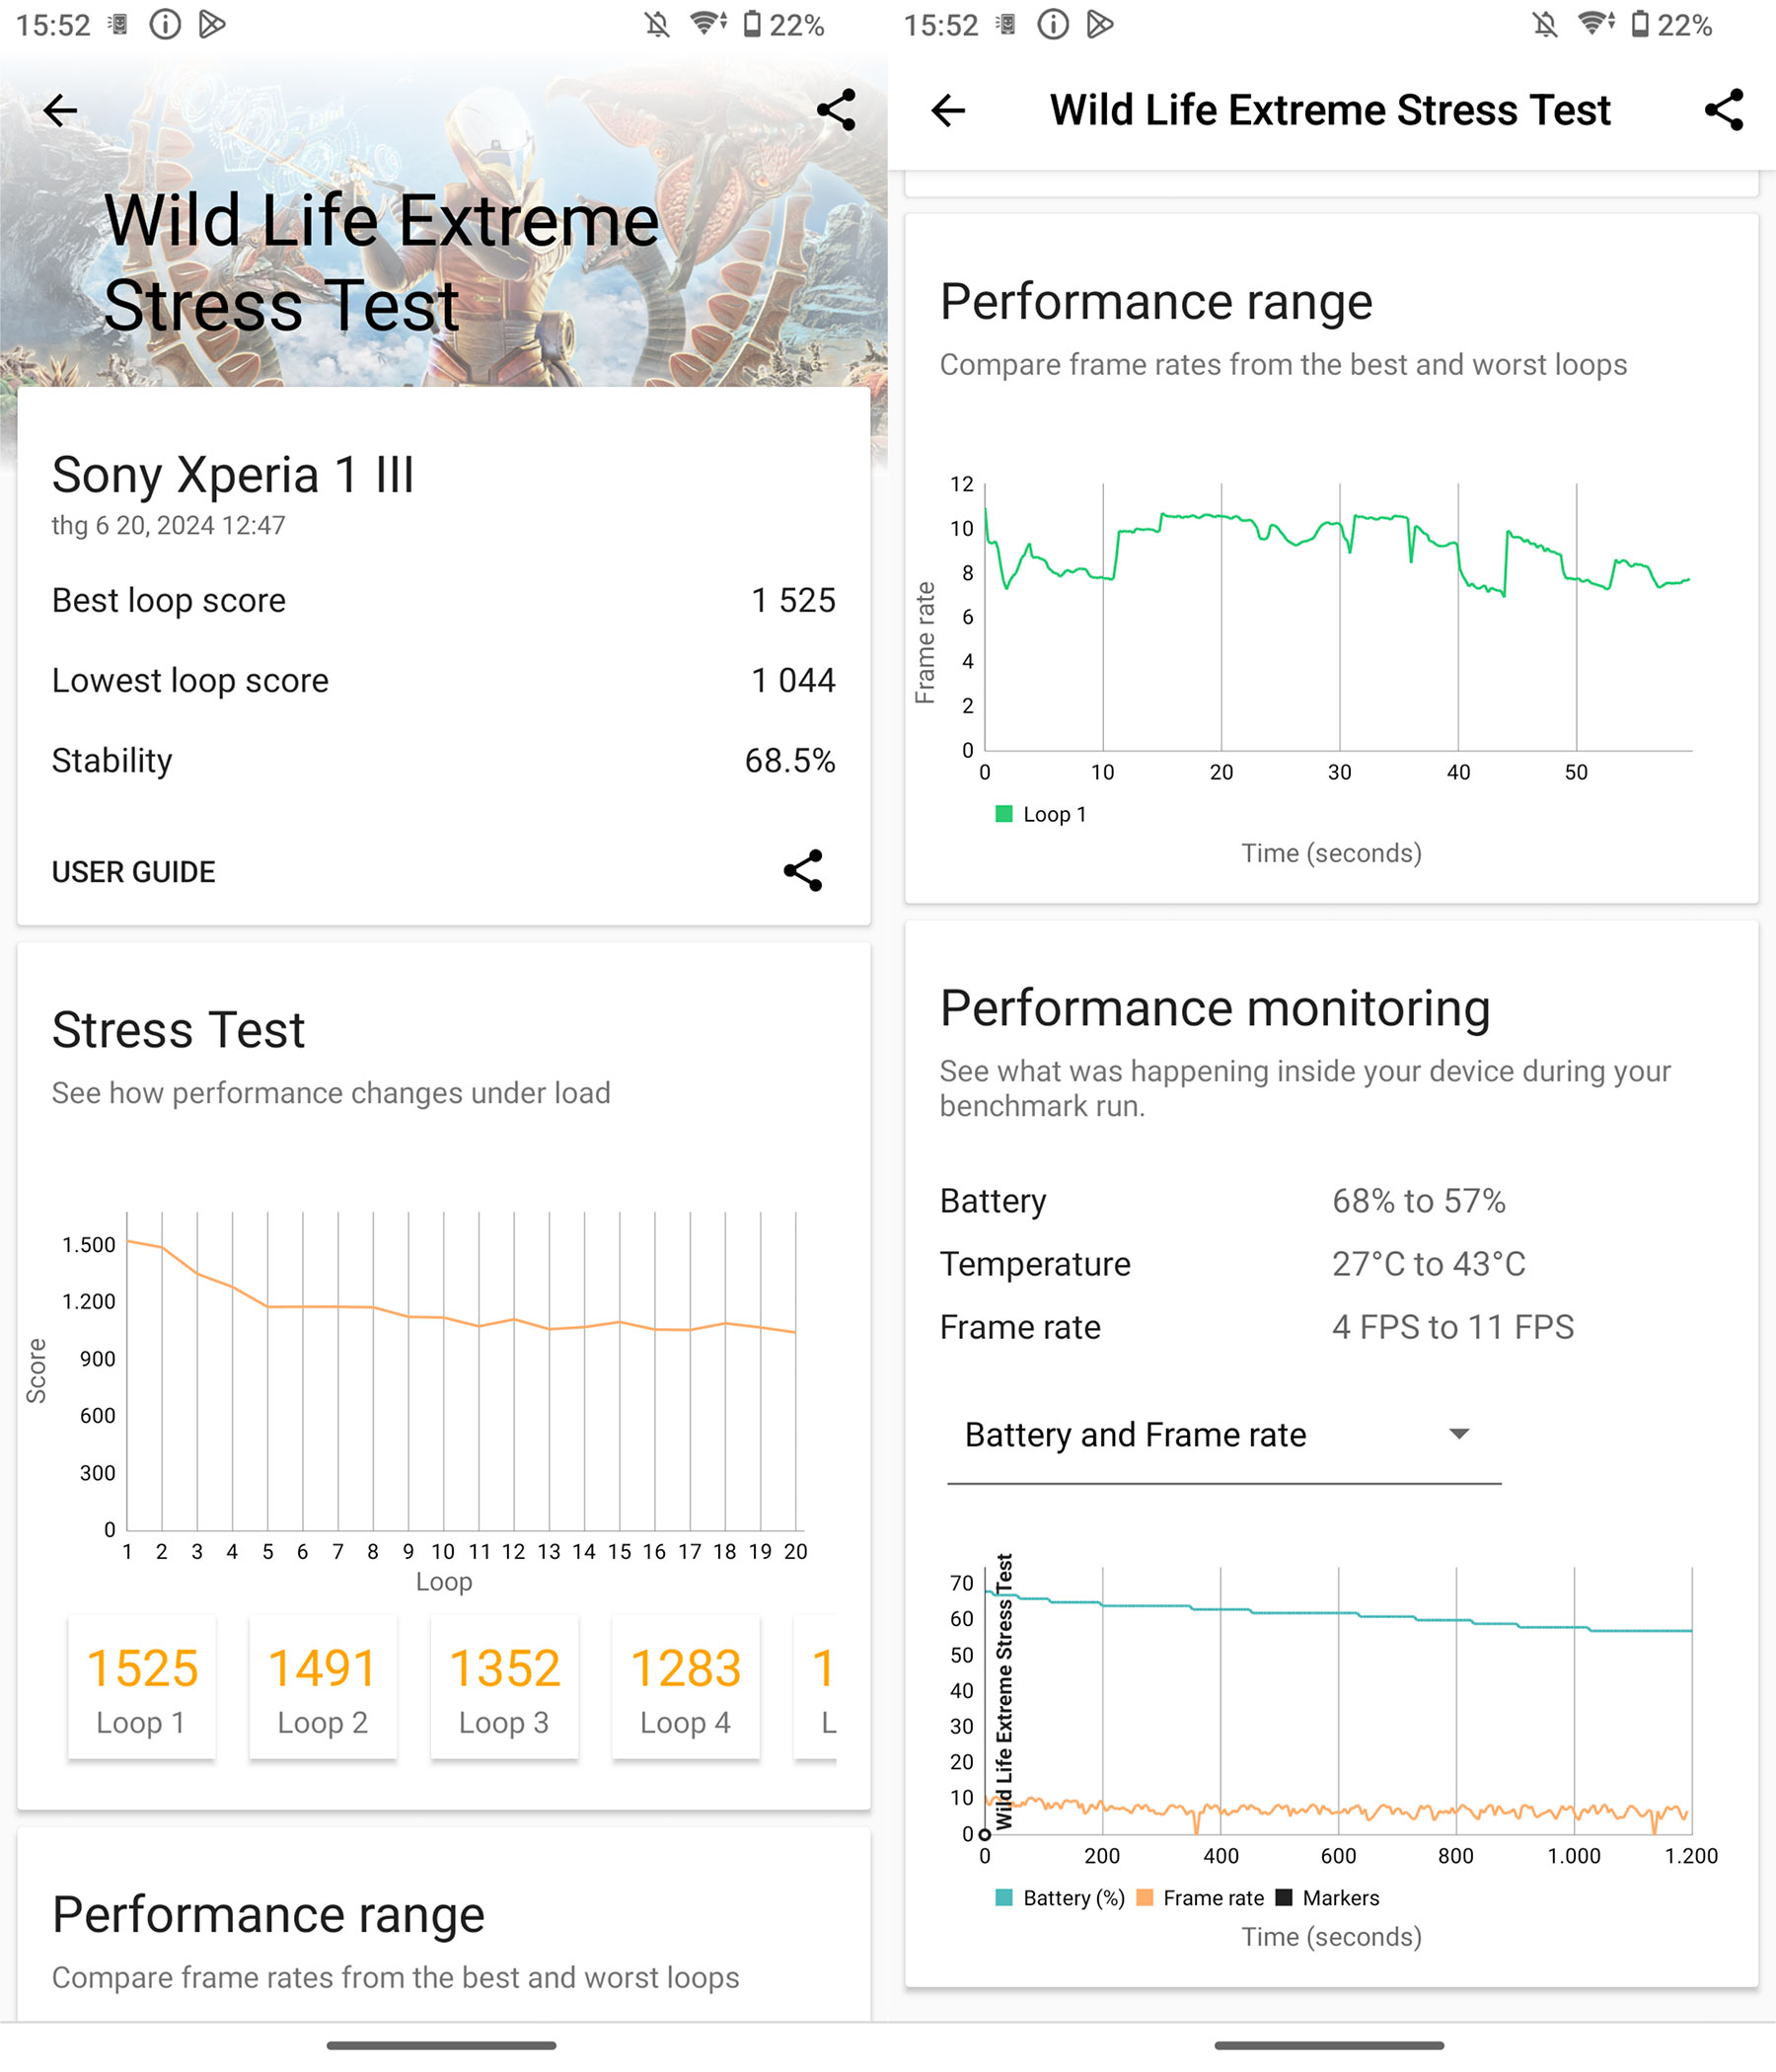Tap the Wi-Fi icon in the left status bar
Viewport: 1776px width, 2072px height.
(709, 24)
